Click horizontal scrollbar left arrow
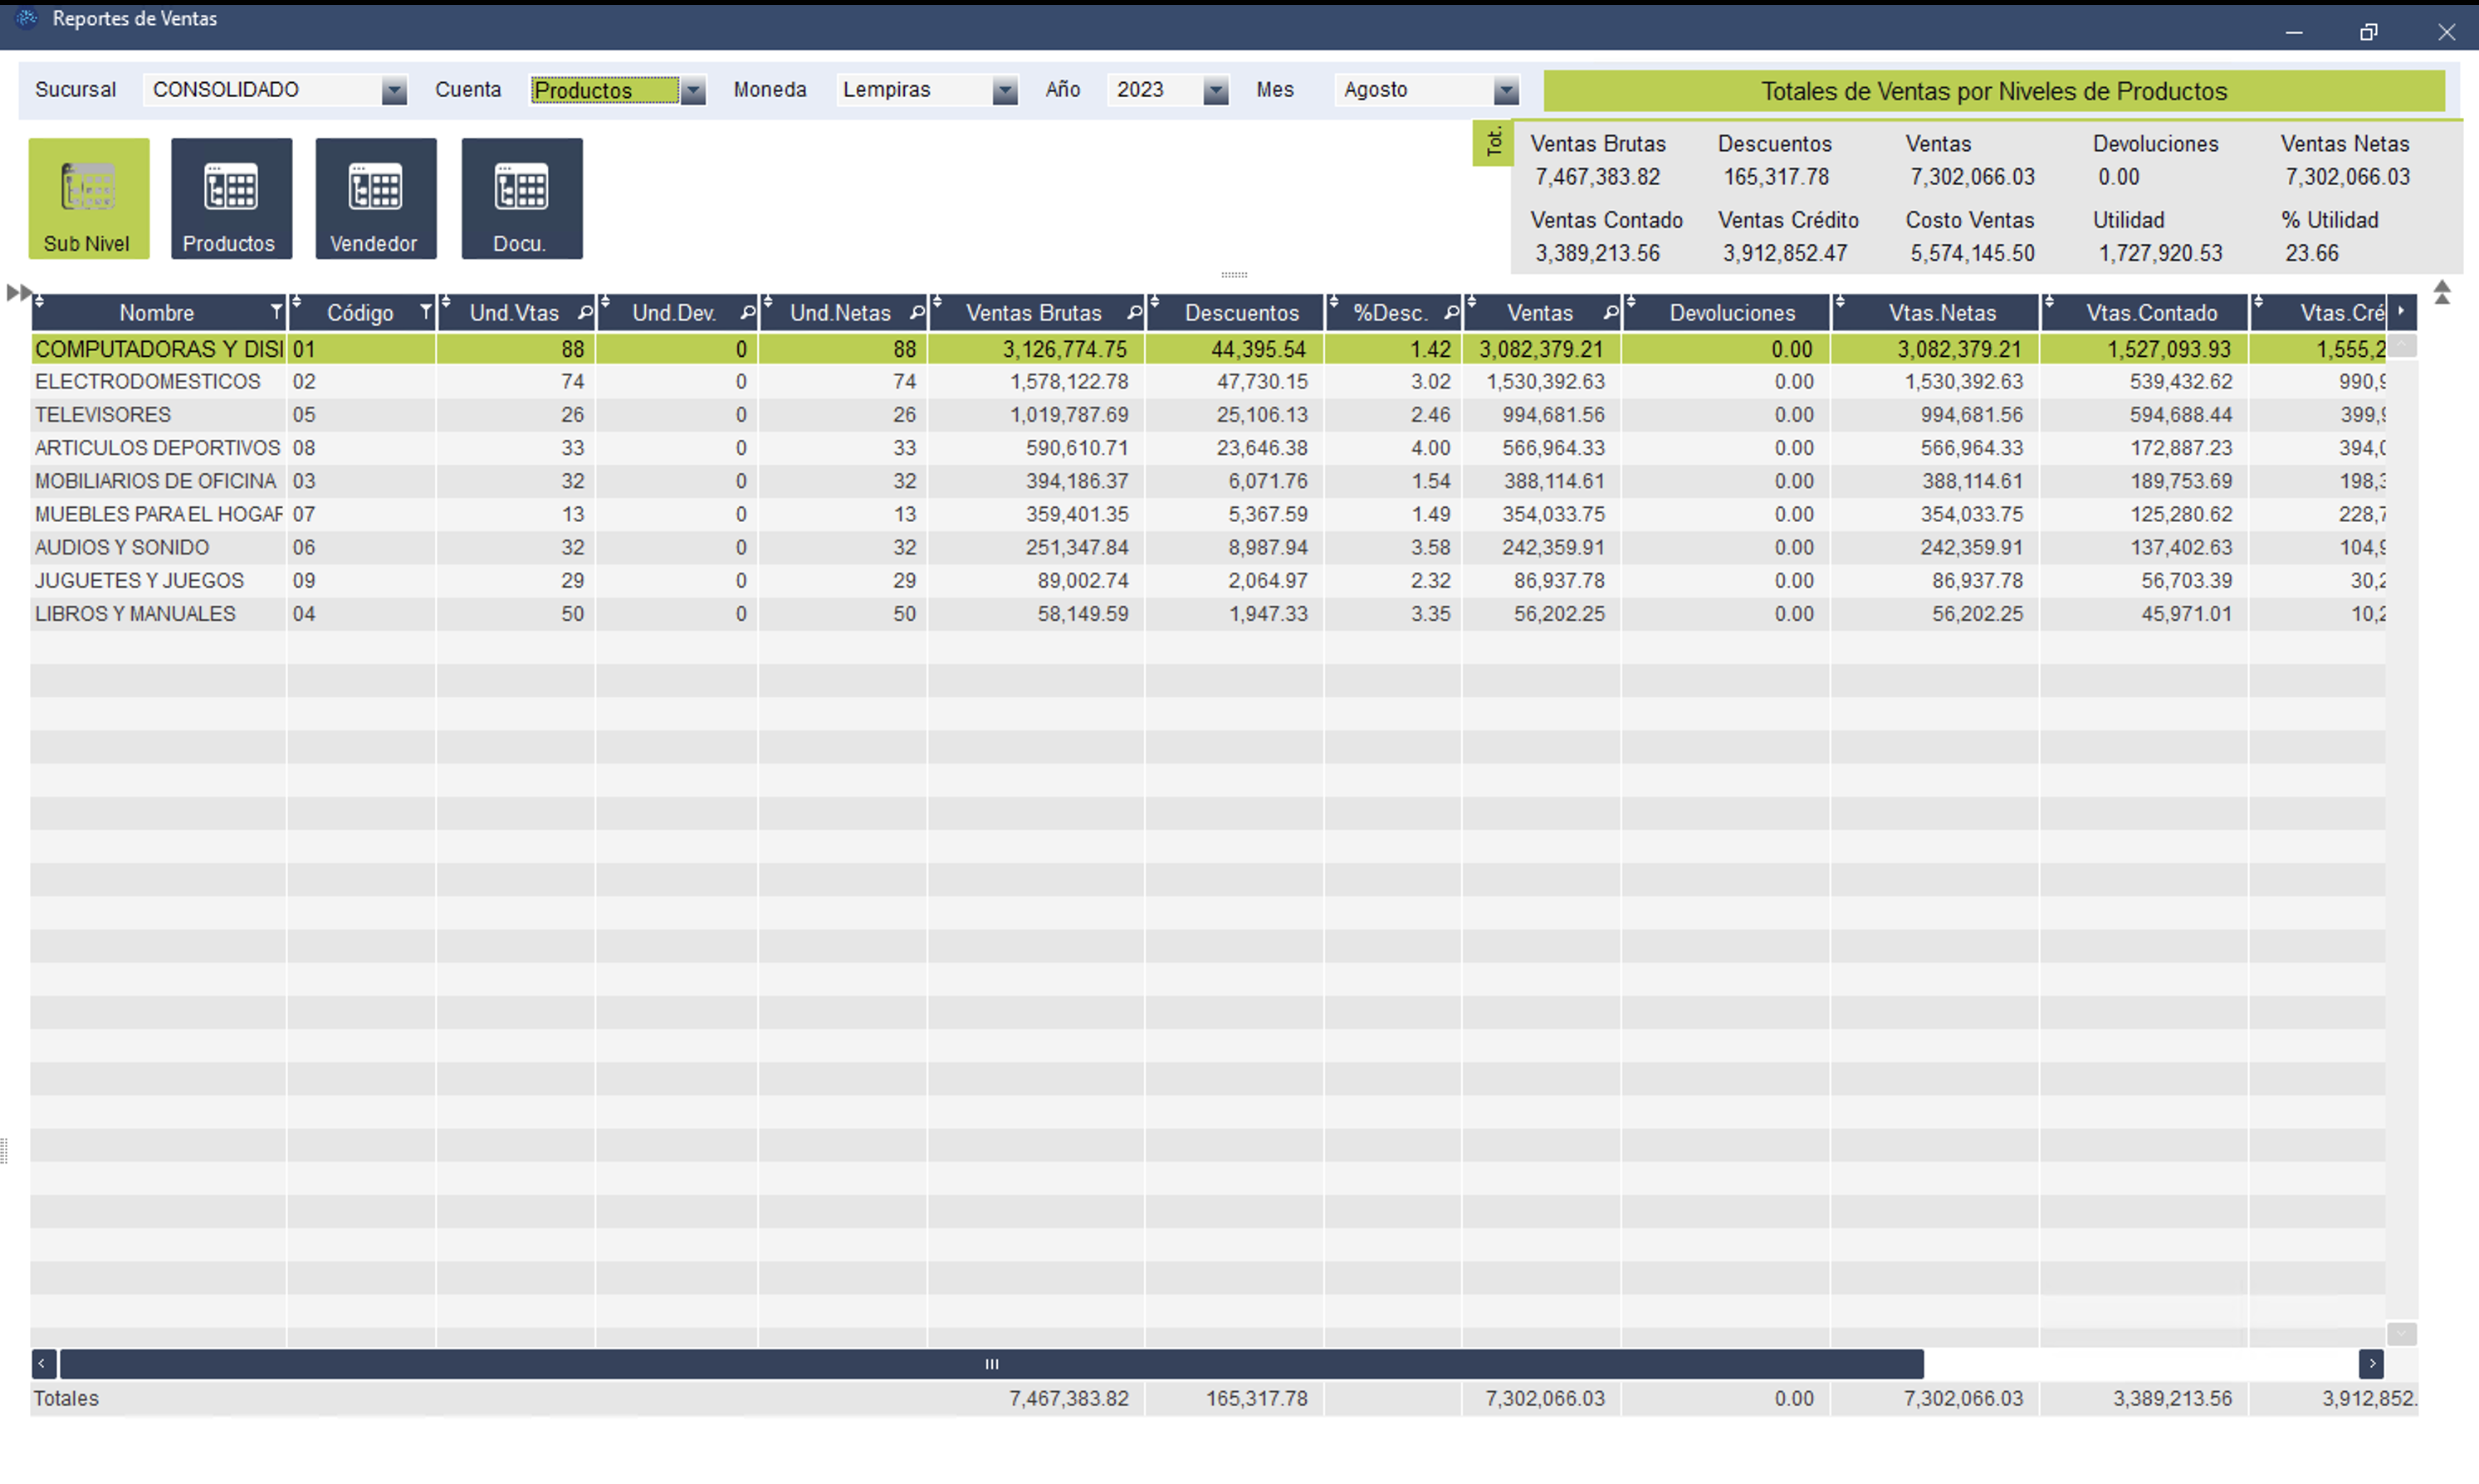The width and height of the screenshot is (2479, 1484). [x=43, y=1363]
